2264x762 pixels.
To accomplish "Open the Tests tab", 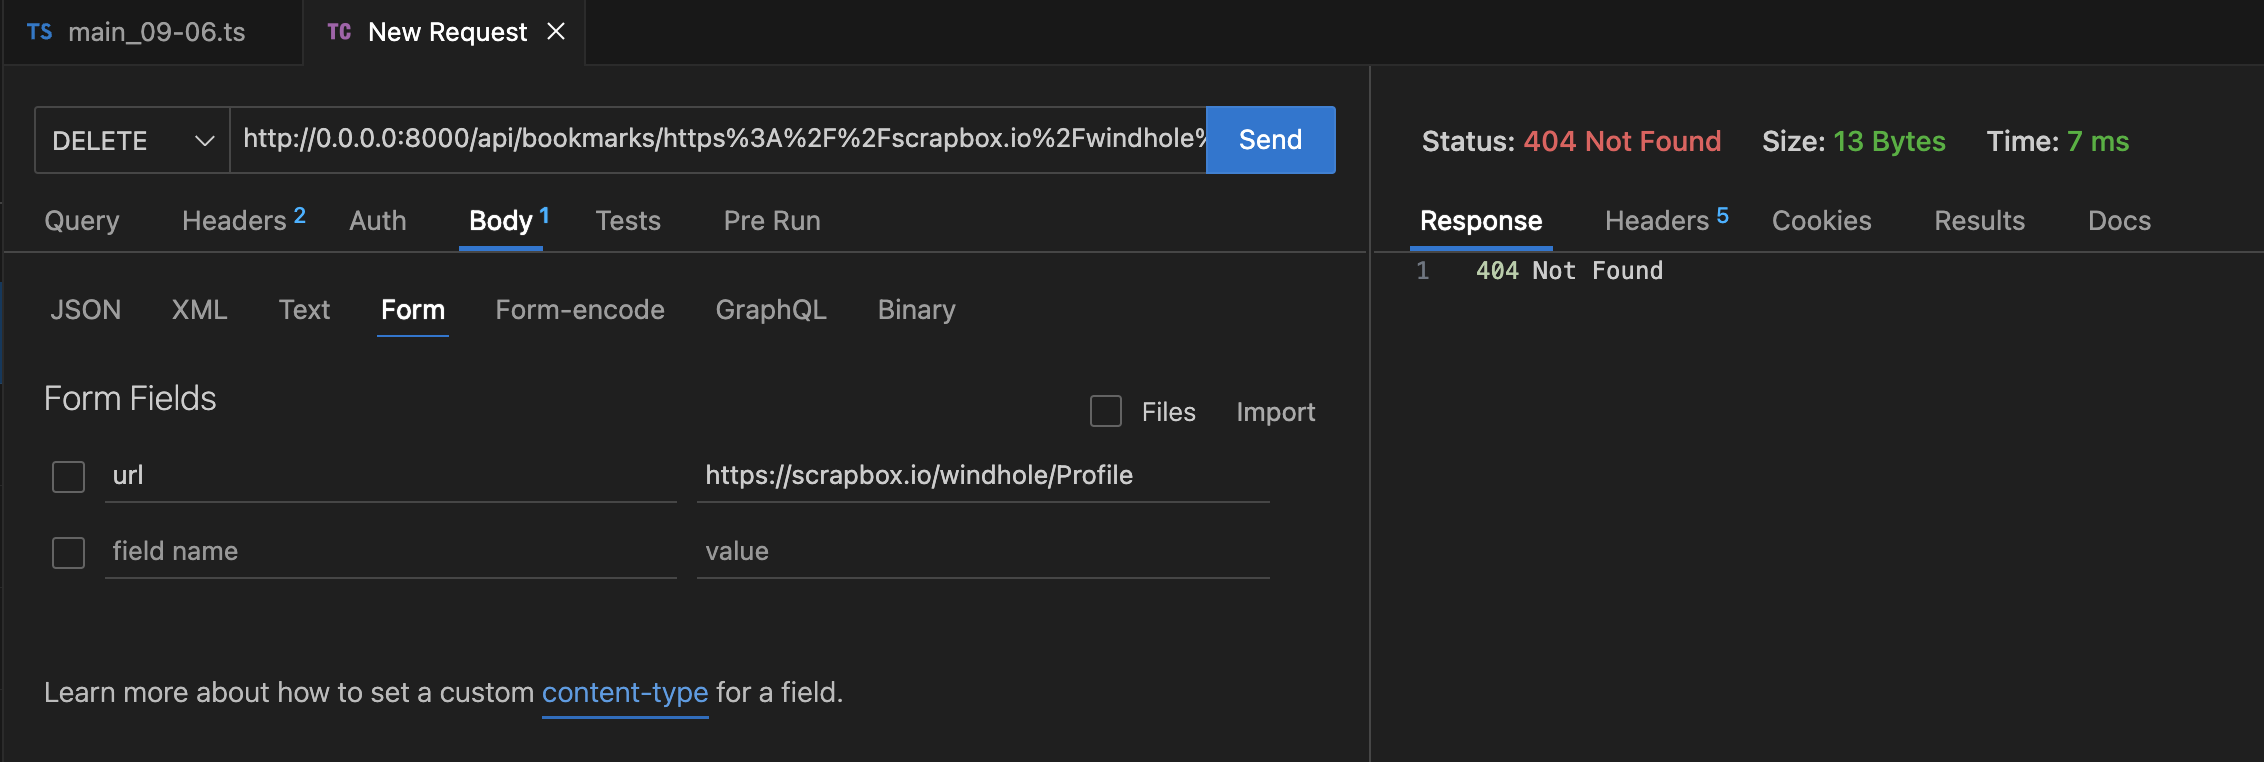I will coord(628,221).
